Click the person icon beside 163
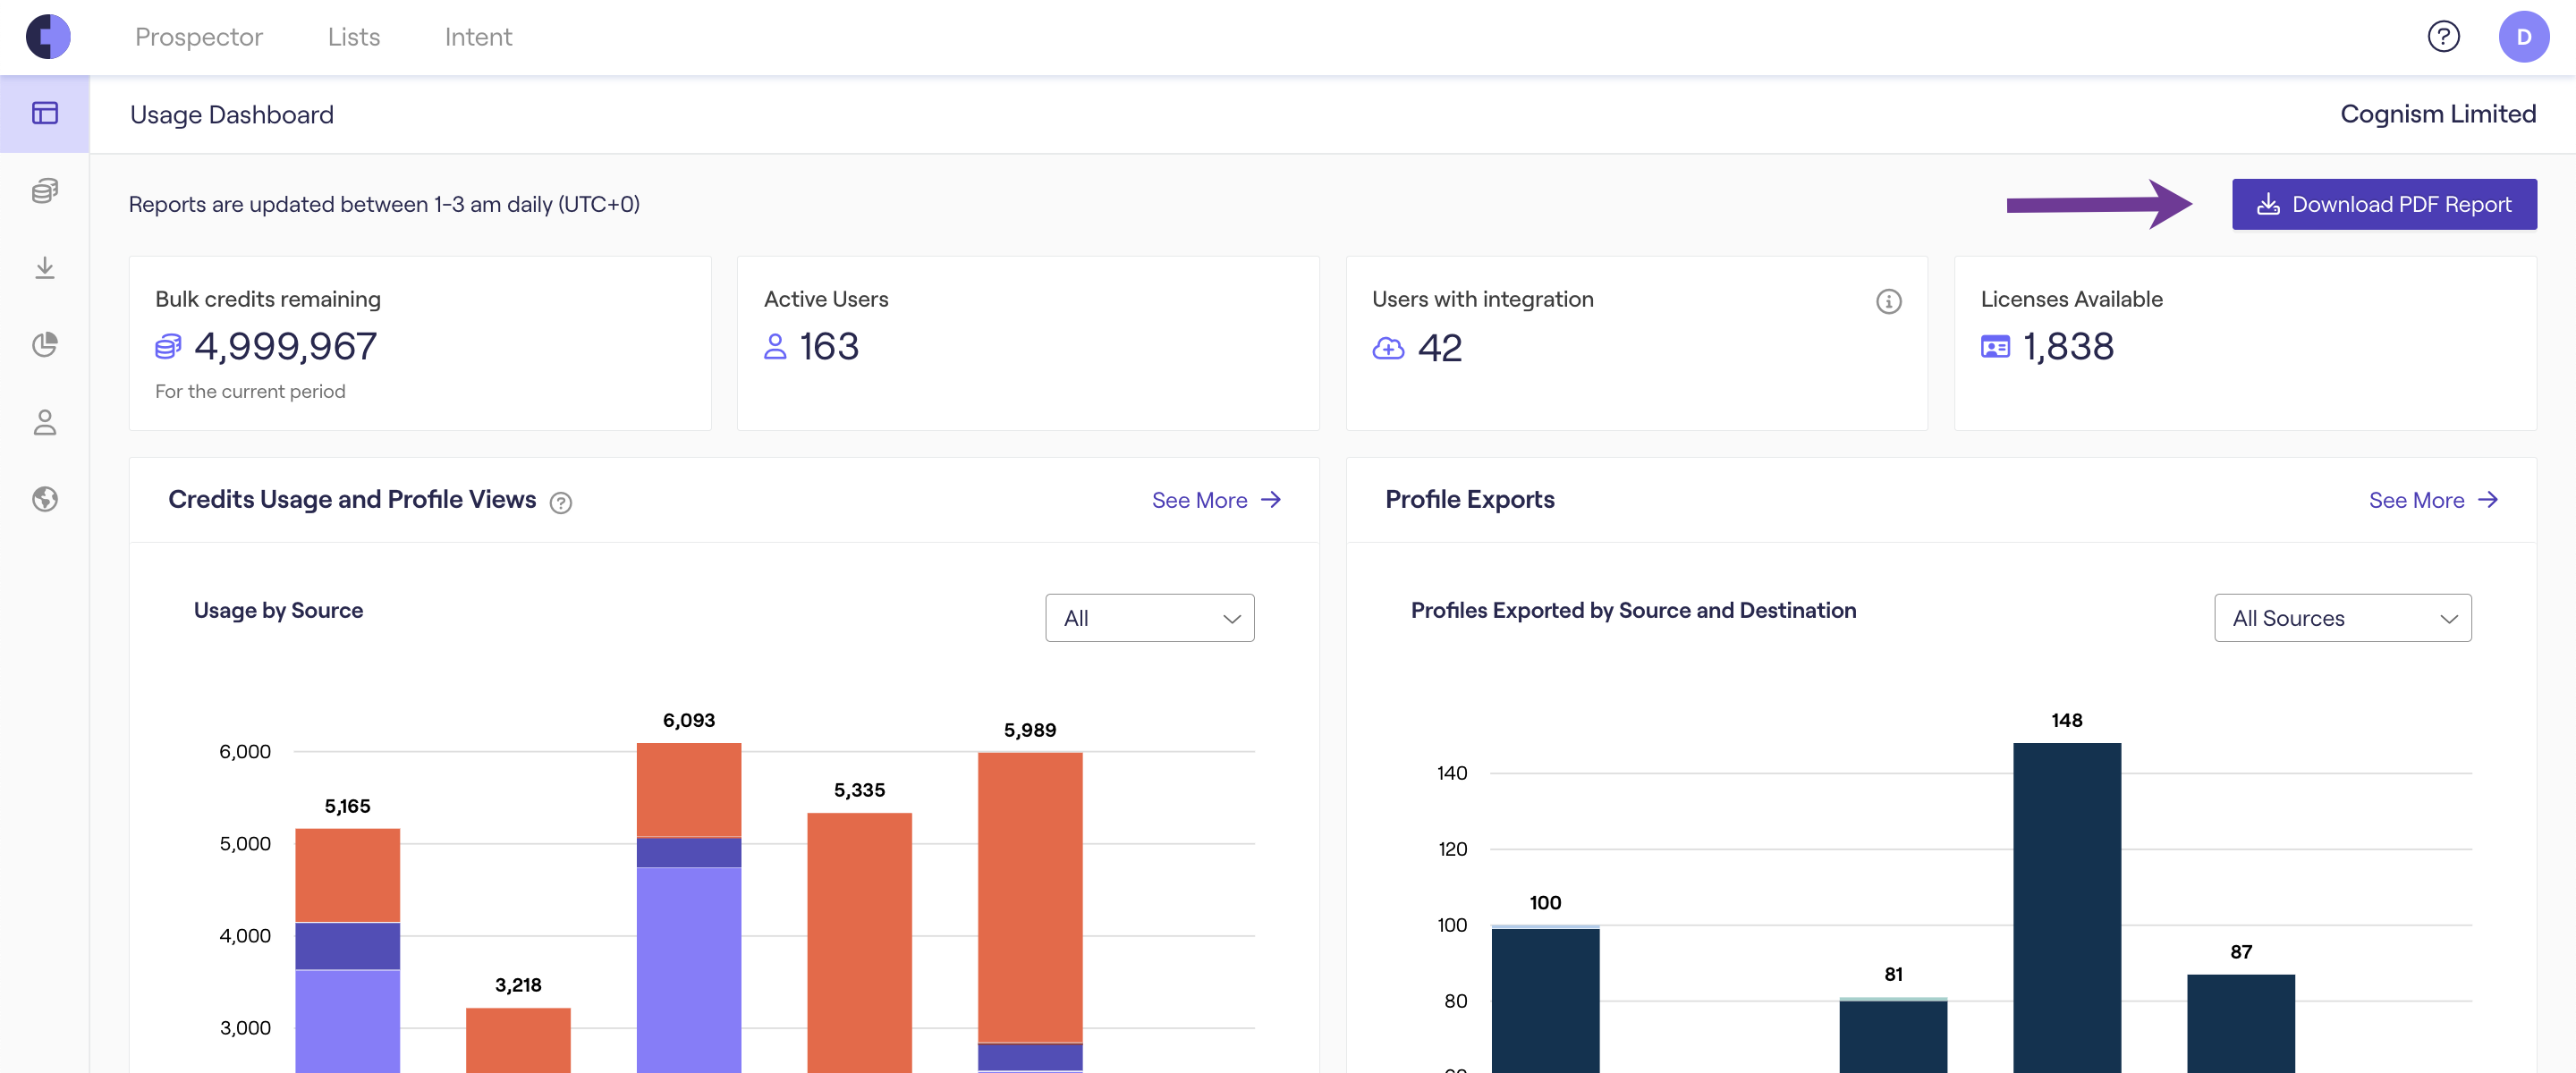 point(775,347)
